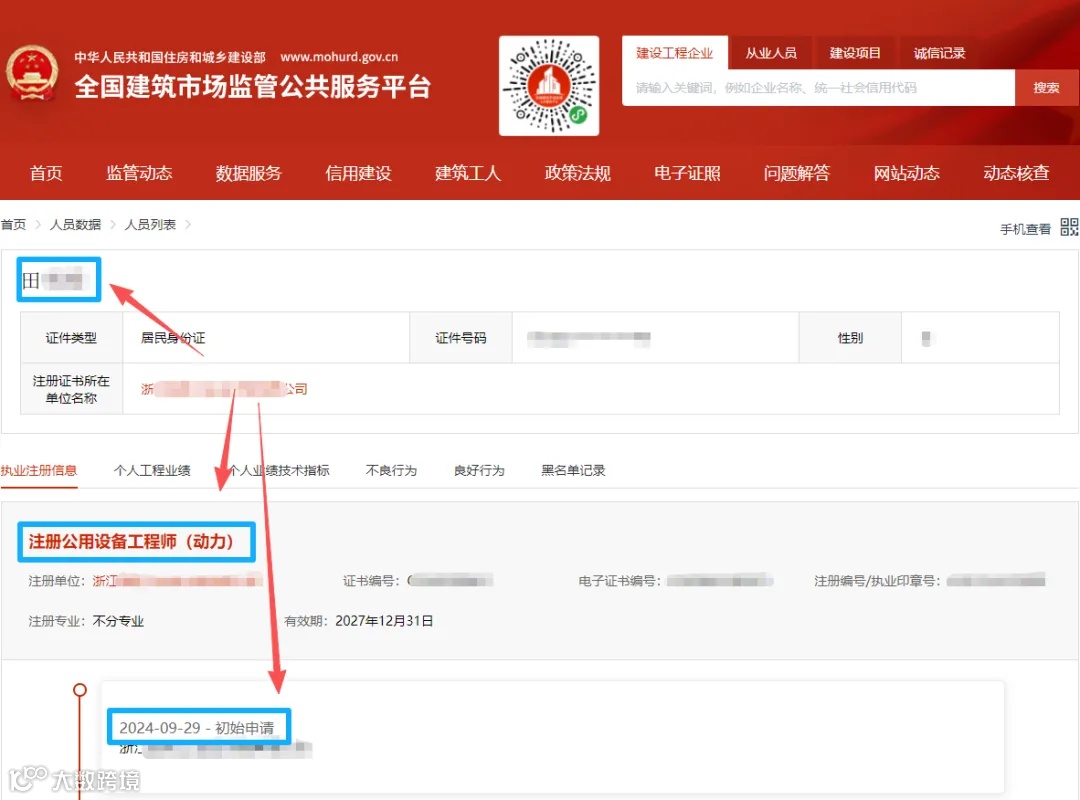Screen dimensions: 1080x800
Task: Click the 2024-09-29 - 初始申请 entry
Action: 196,728
